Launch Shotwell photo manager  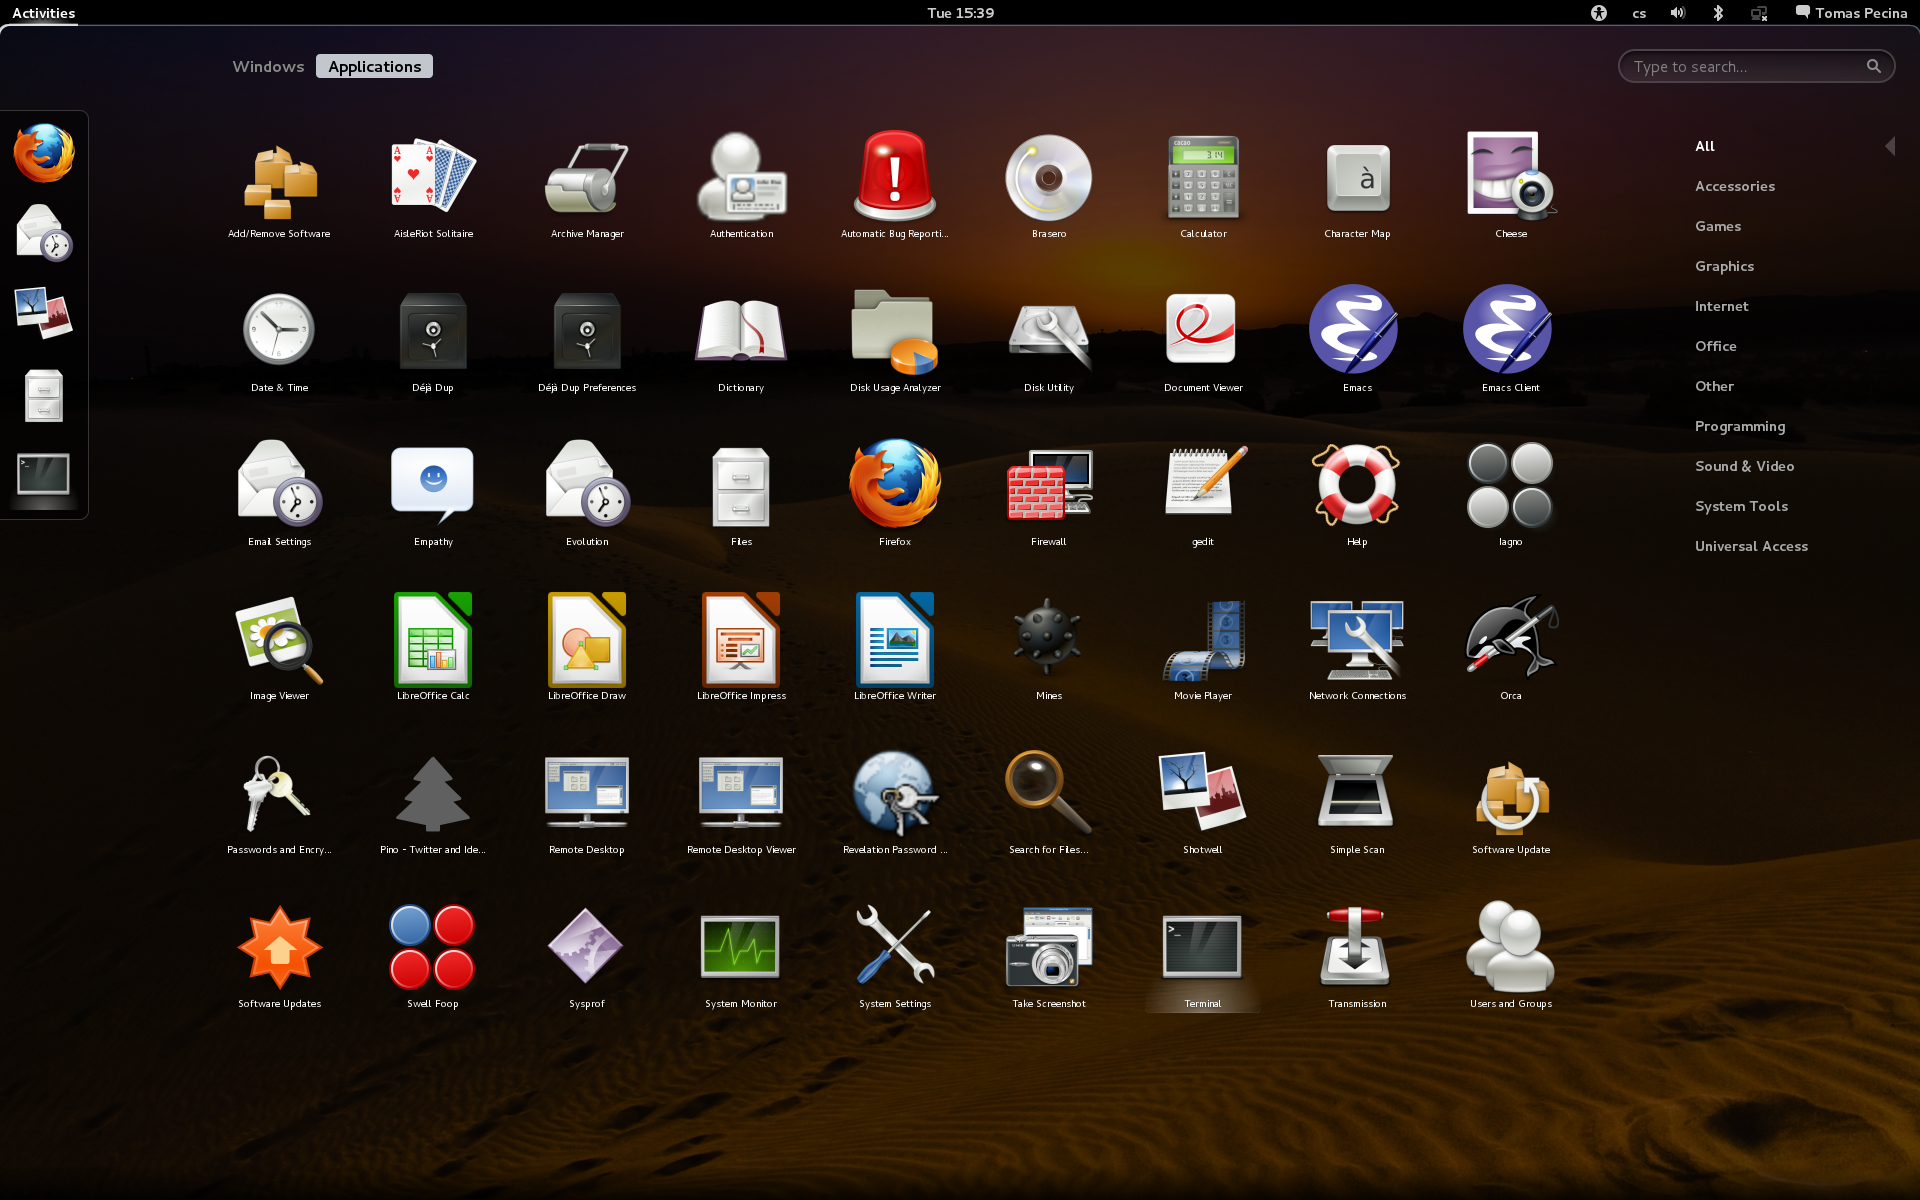click(1203, 803)
